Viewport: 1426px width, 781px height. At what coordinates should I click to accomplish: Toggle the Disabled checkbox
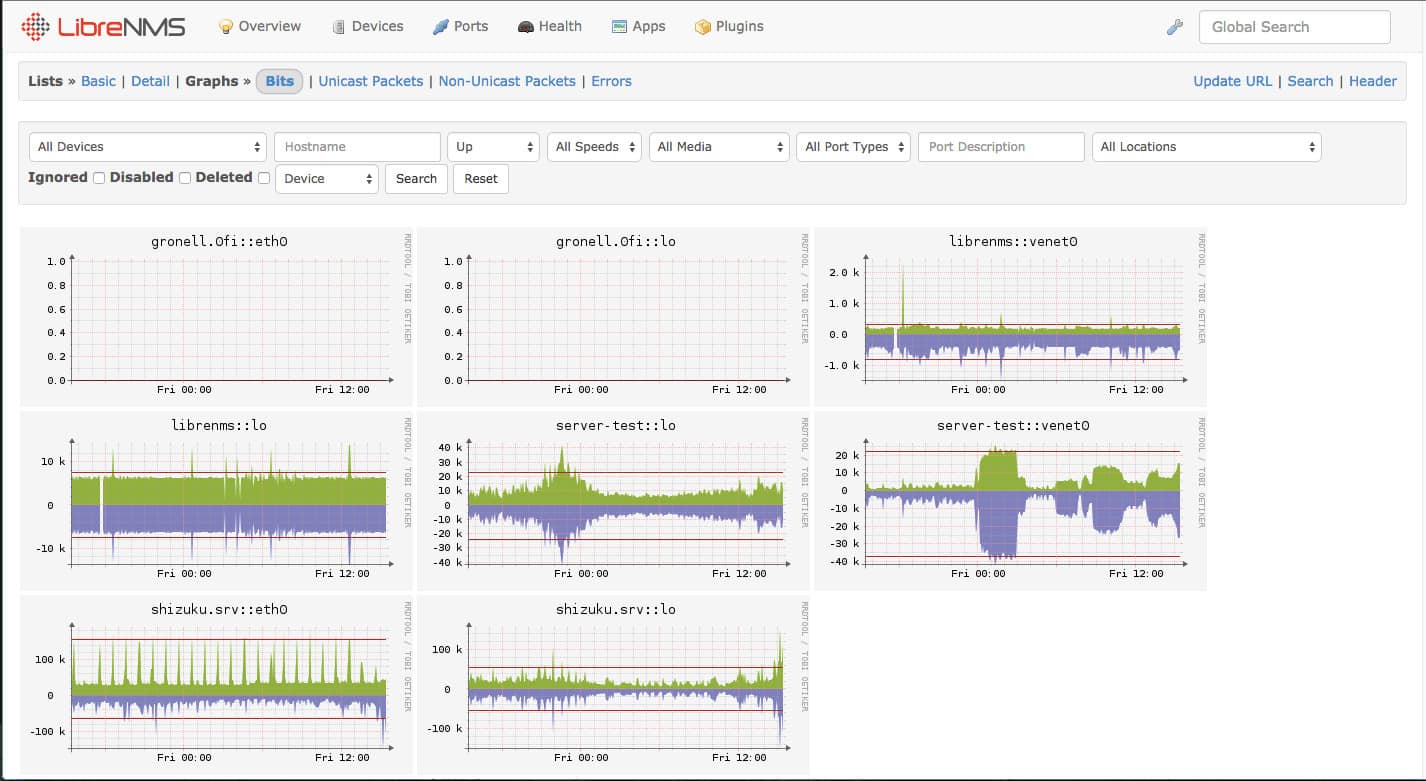click(x=185, y=178)
